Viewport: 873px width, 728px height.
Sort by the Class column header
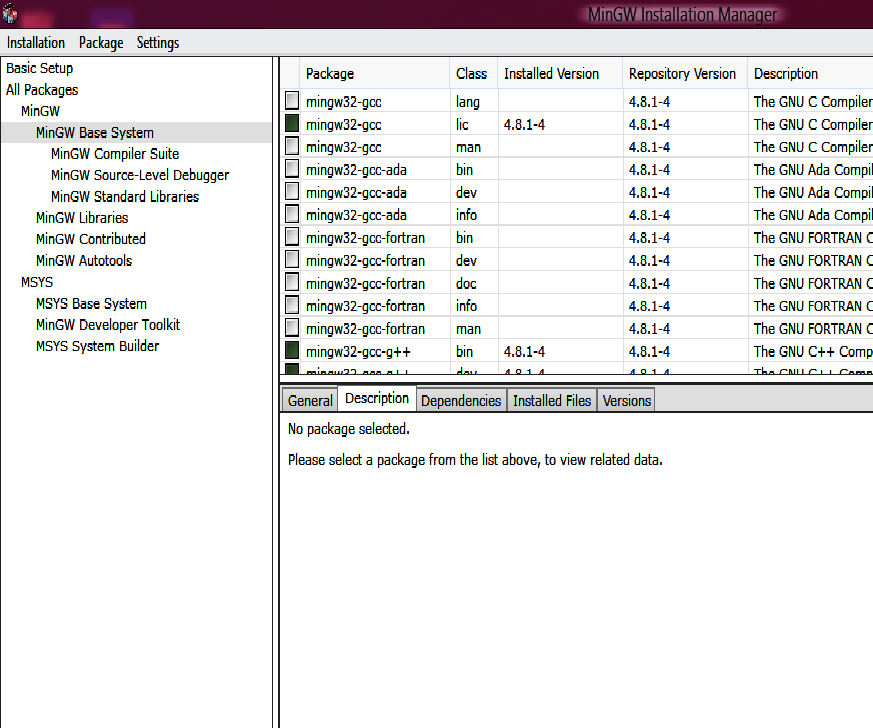coord(473,73)
